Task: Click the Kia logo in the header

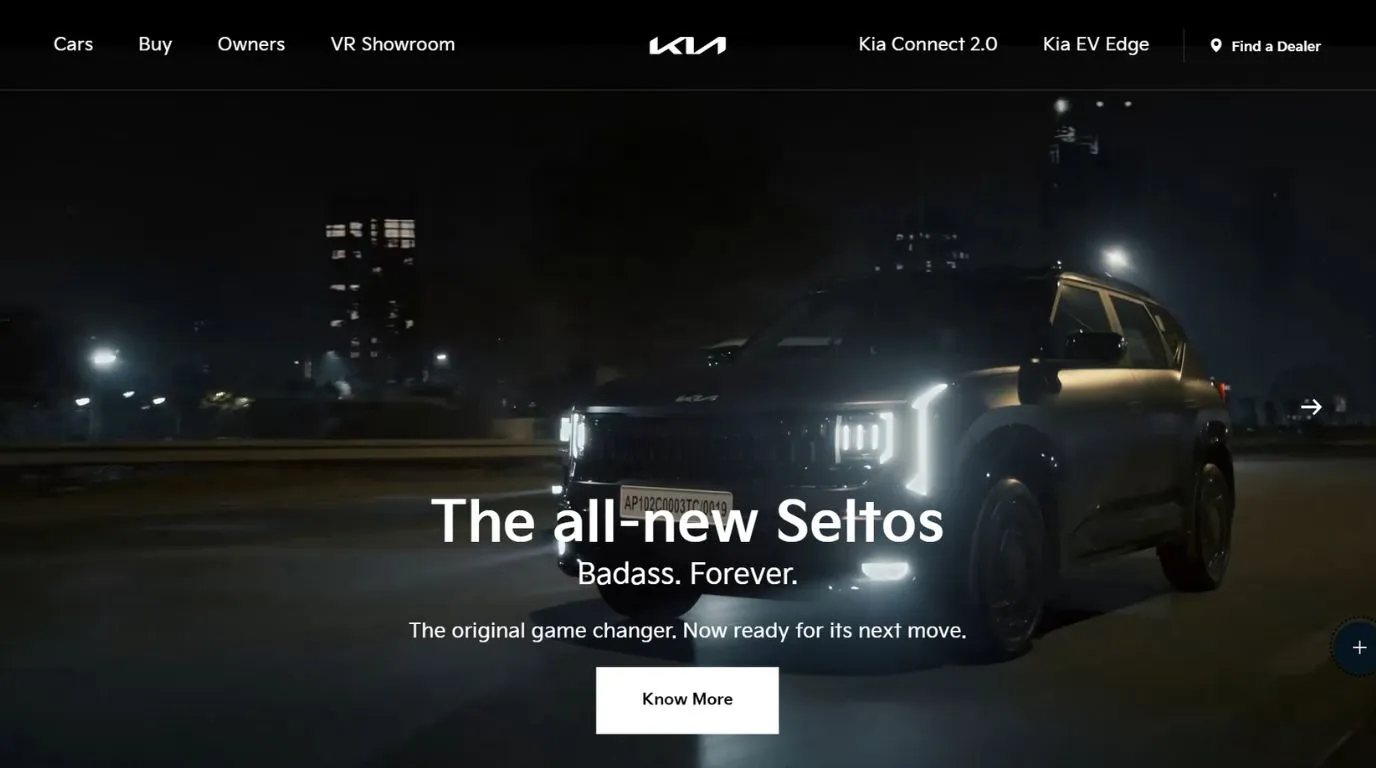Action: [x=688, y=45]
